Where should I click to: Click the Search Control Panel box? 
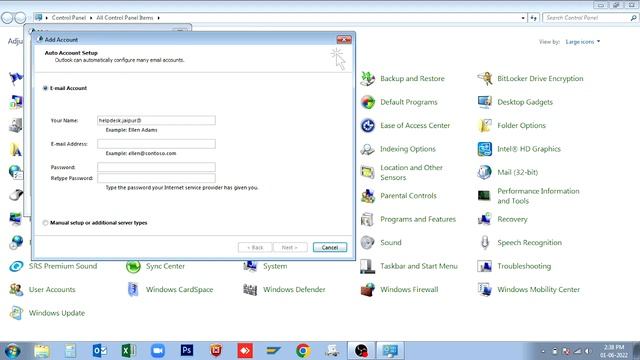click(590, 18)
